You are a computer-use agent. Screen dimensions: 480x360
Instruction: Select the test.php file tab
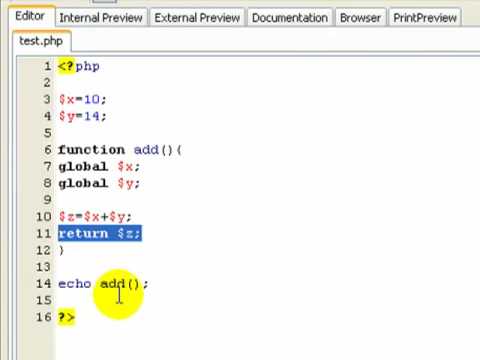pos(41,41)
